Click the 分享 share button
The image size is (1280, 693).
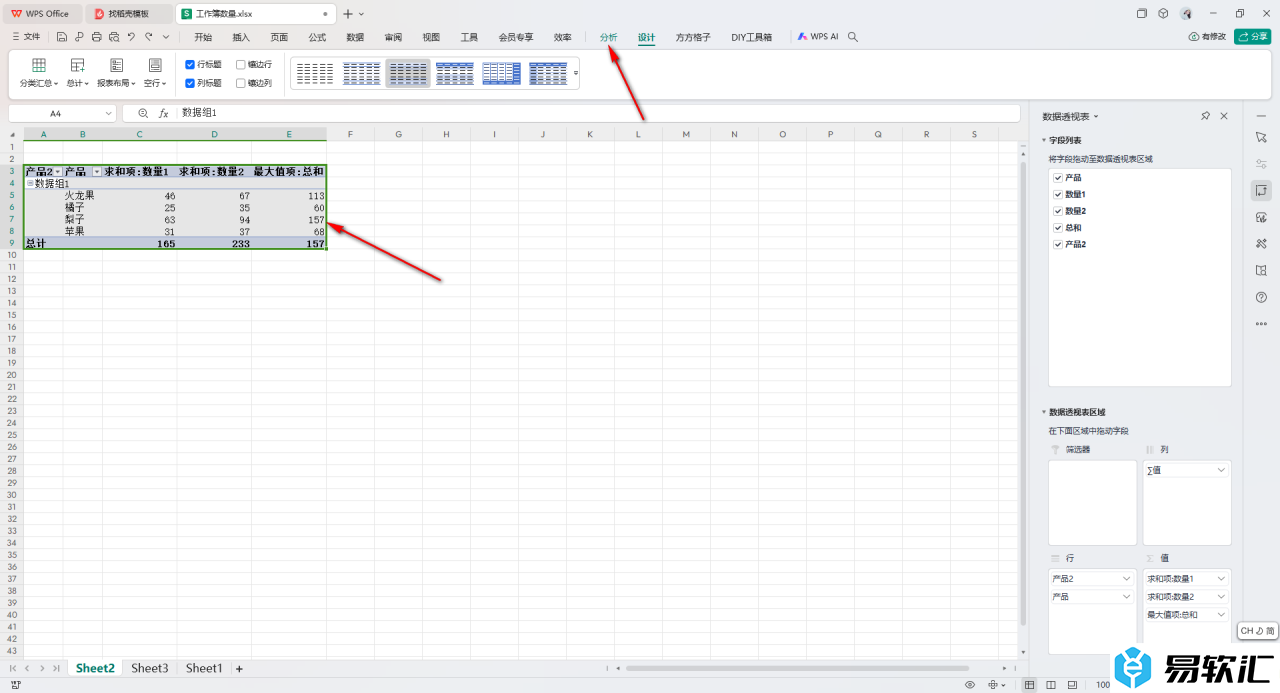click(x=1252, y=37)
